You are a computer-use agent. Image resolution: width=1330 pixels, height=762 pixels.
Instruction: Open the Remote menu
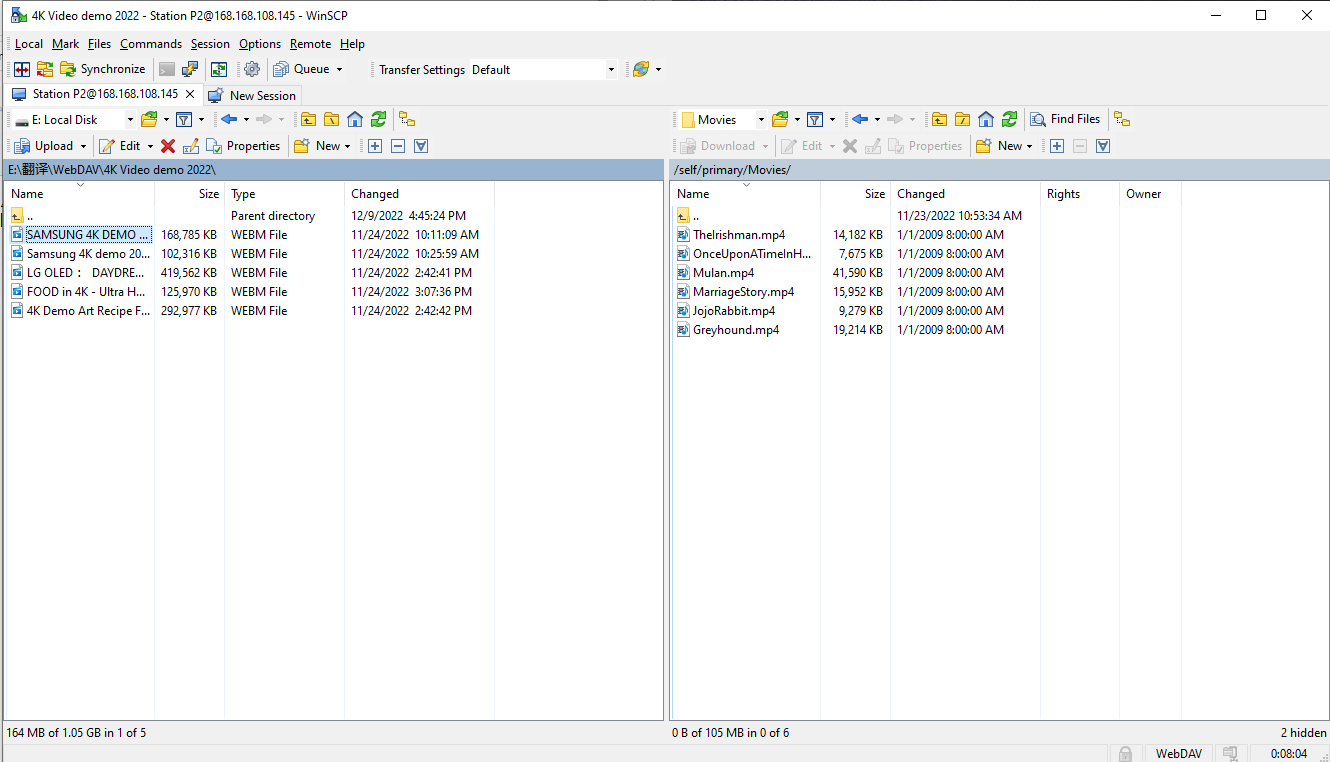(x=311, y=44)
